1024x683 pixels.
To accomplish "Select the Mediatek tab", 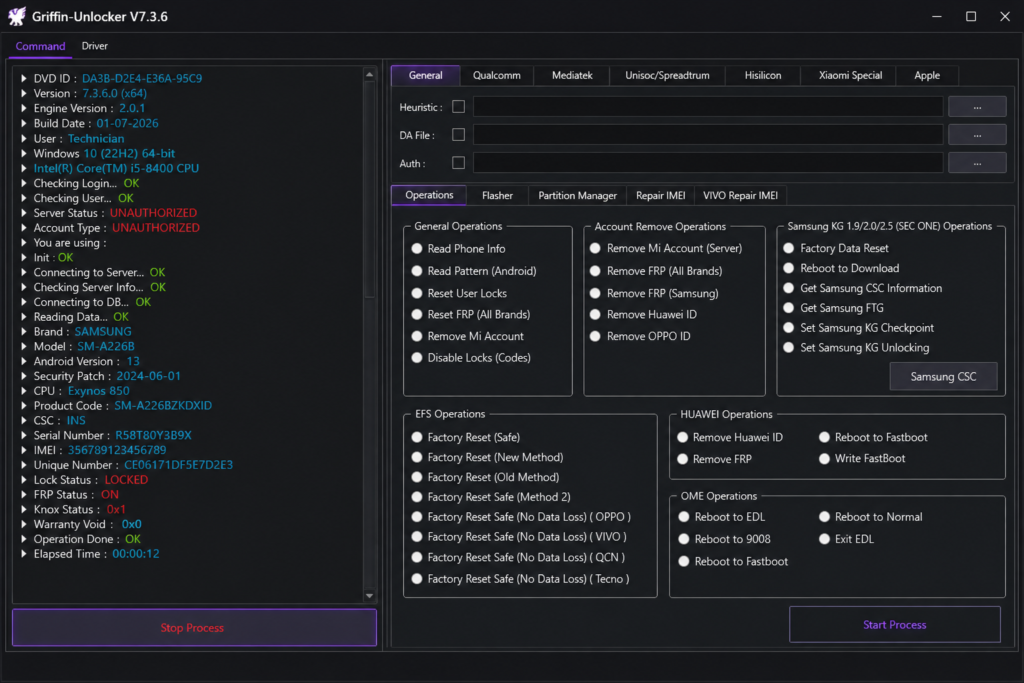I will (572, 75).
